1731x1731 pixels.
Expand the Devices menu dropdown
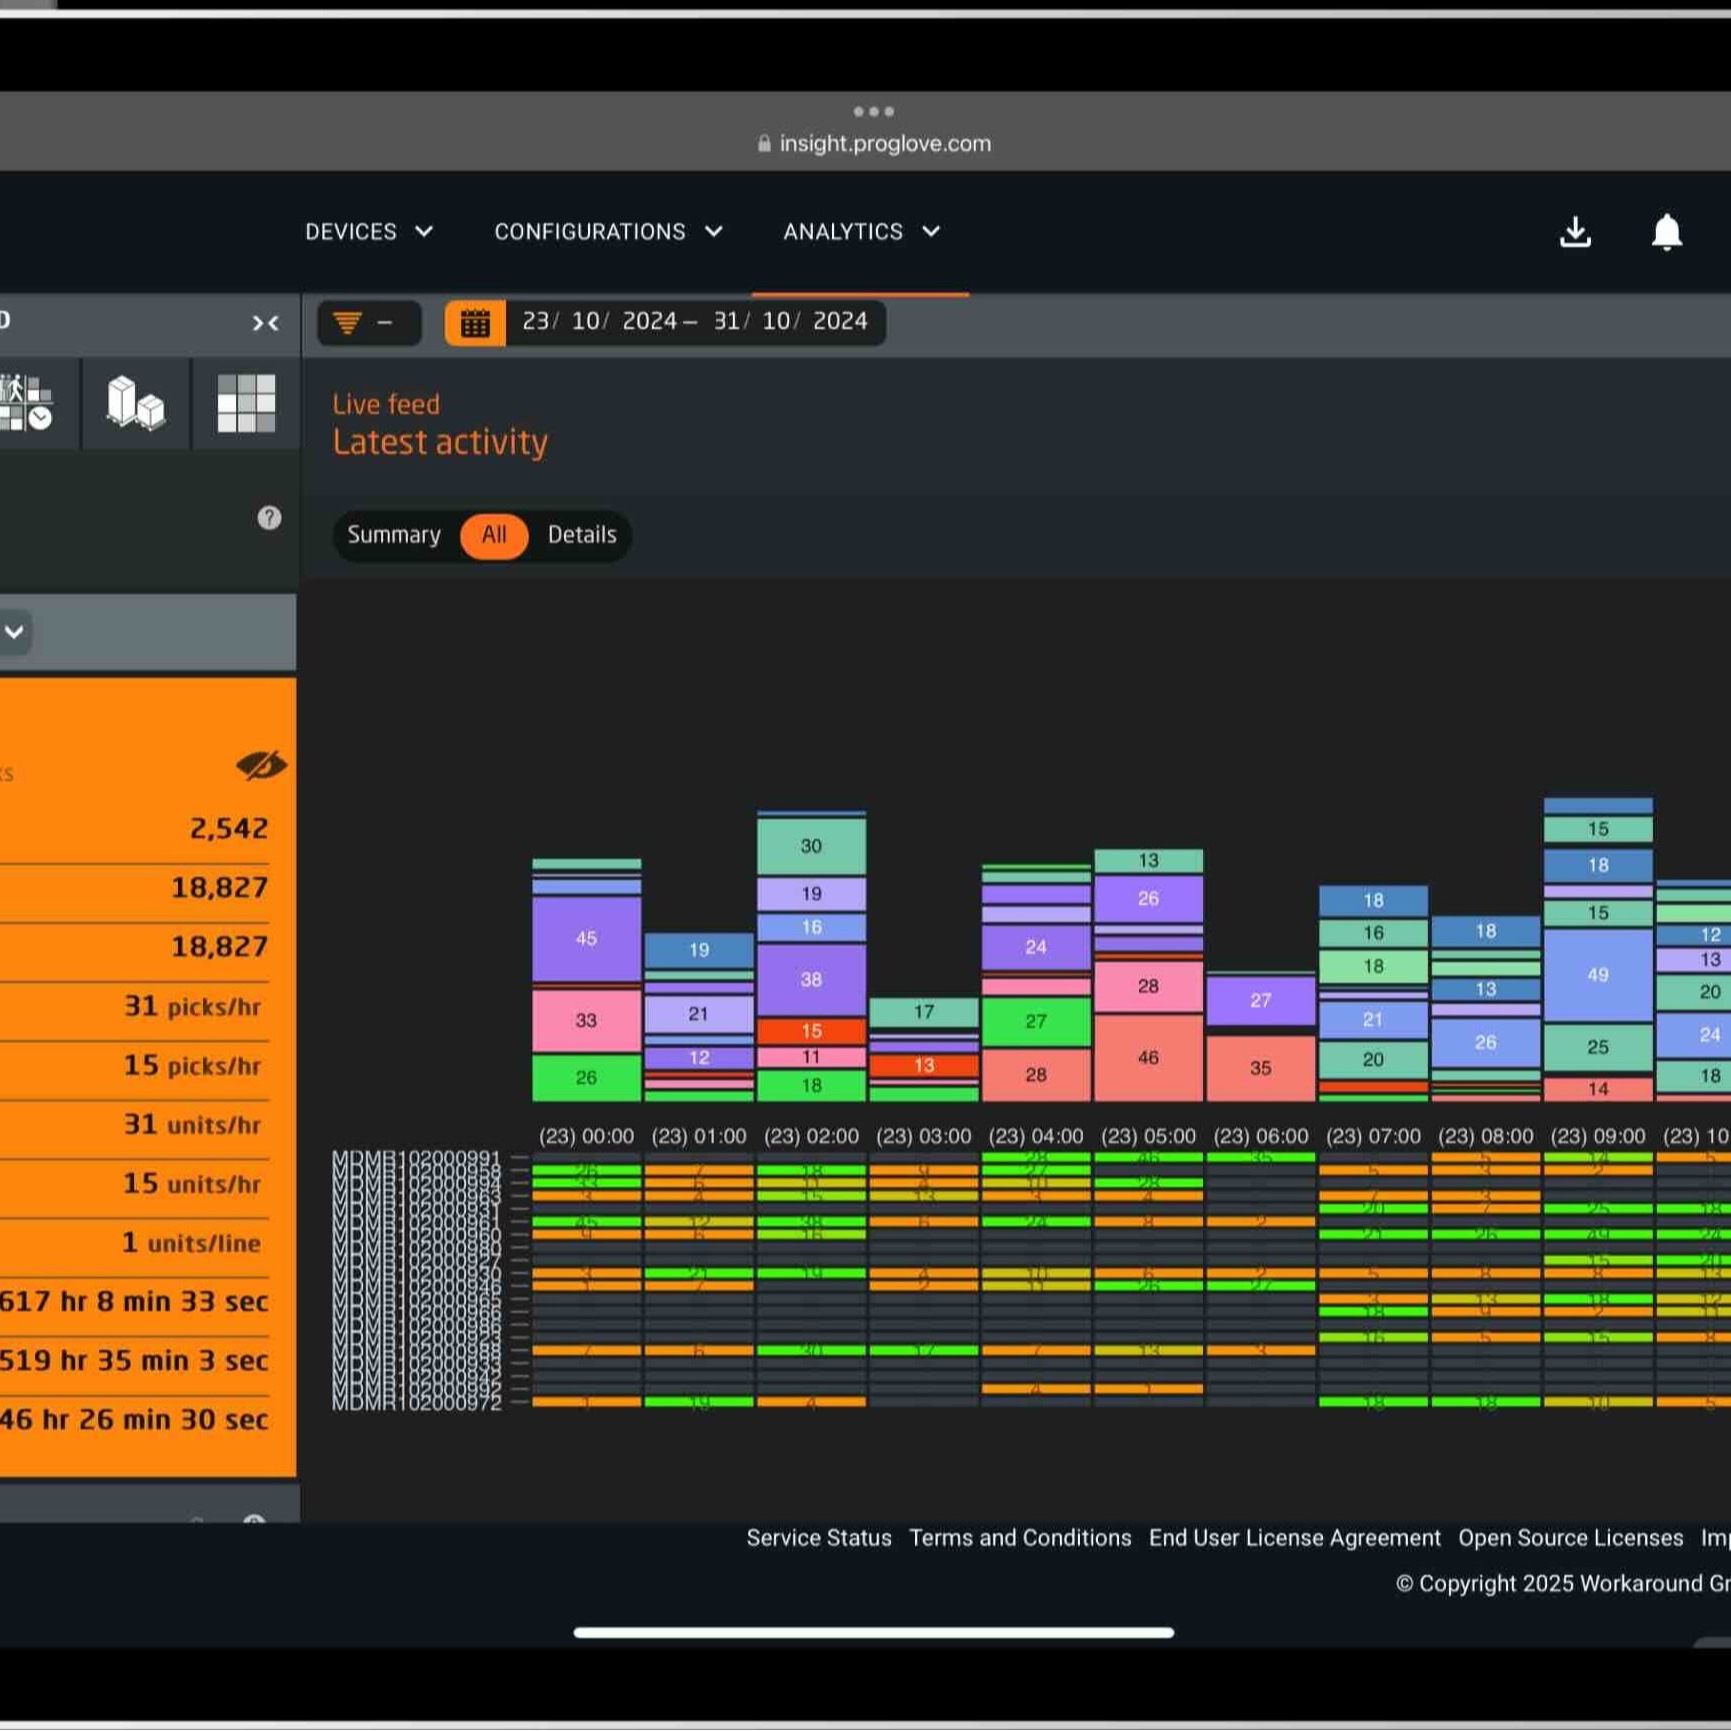click(x=368, y=232)
